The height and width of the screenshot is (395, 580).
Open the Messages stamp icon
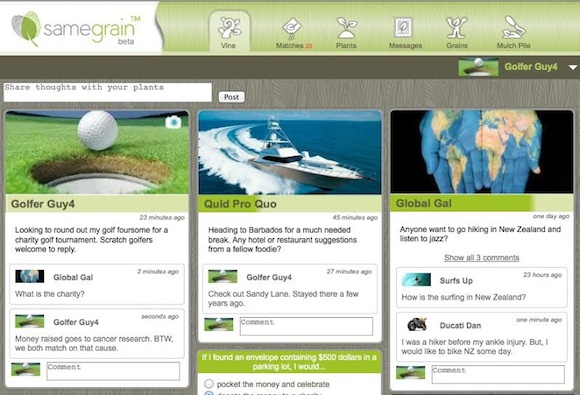coord(403,27)
